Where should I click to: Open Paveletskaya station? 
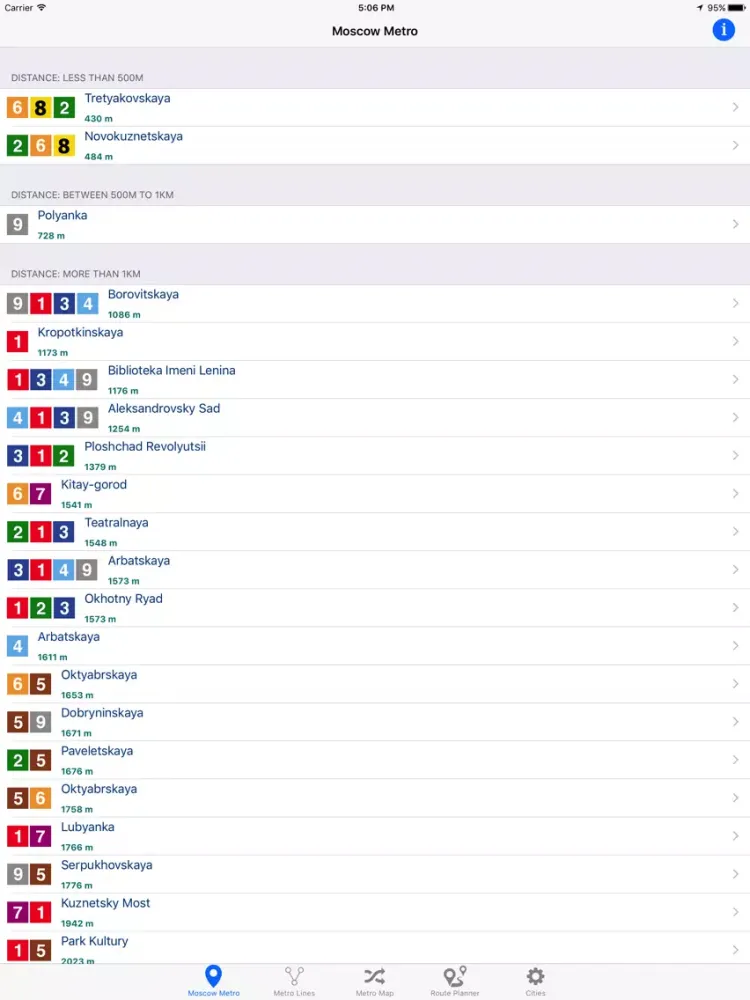[375, 760]
